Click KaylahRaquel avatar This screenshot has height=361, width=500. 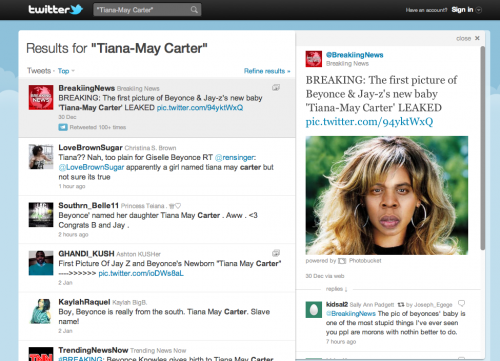point(41,311)
